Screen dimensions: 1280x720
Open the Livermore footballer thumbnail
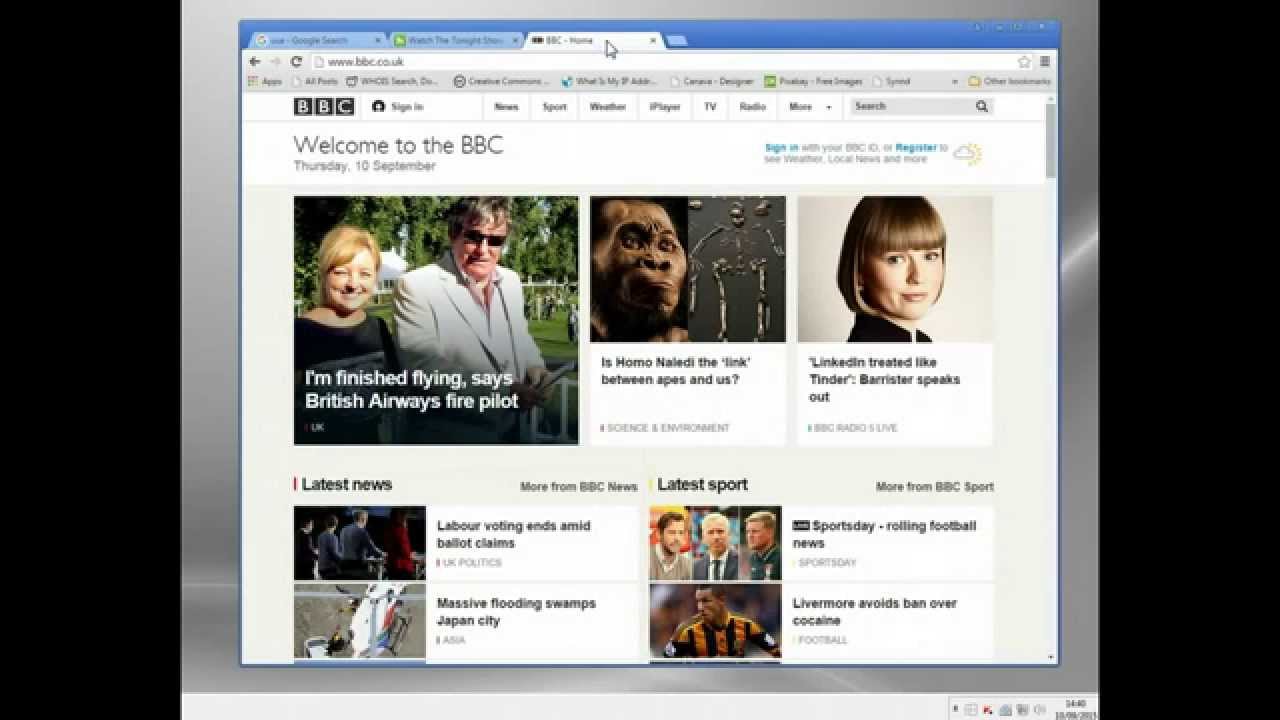[x=715, y=621]
